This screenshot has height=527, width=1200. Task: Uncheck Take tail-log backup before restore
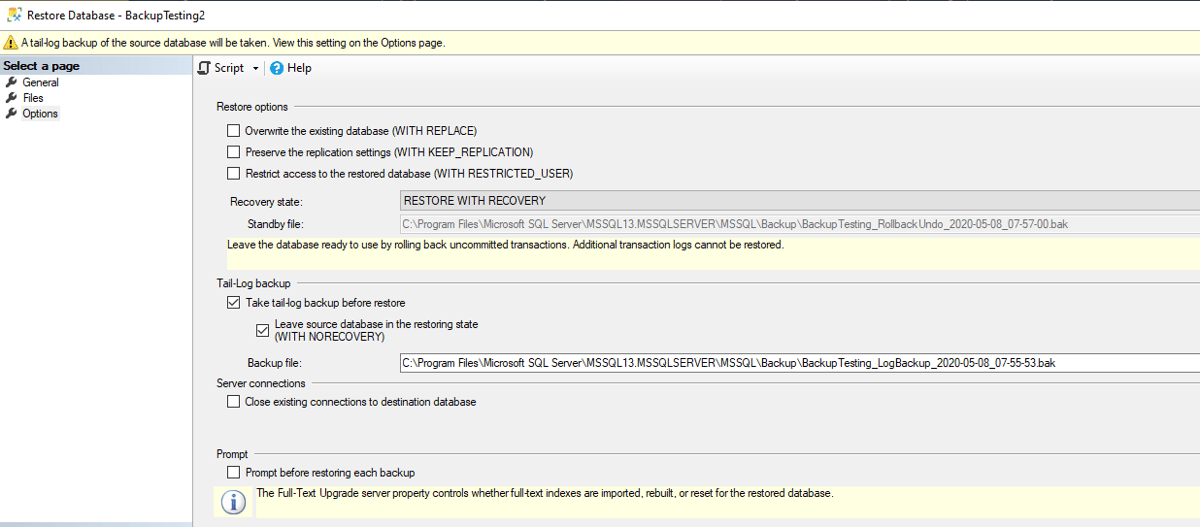point(233,302)
